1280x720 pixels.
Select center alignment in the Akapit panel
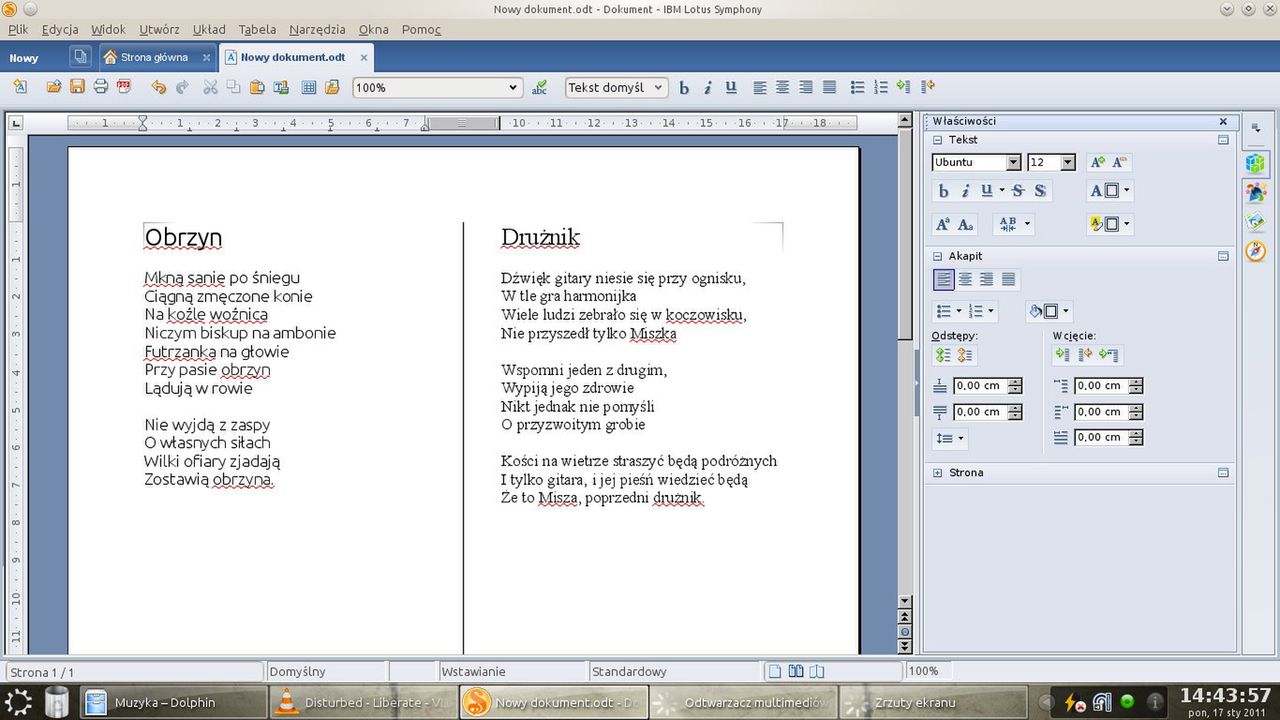pos(965,279)
